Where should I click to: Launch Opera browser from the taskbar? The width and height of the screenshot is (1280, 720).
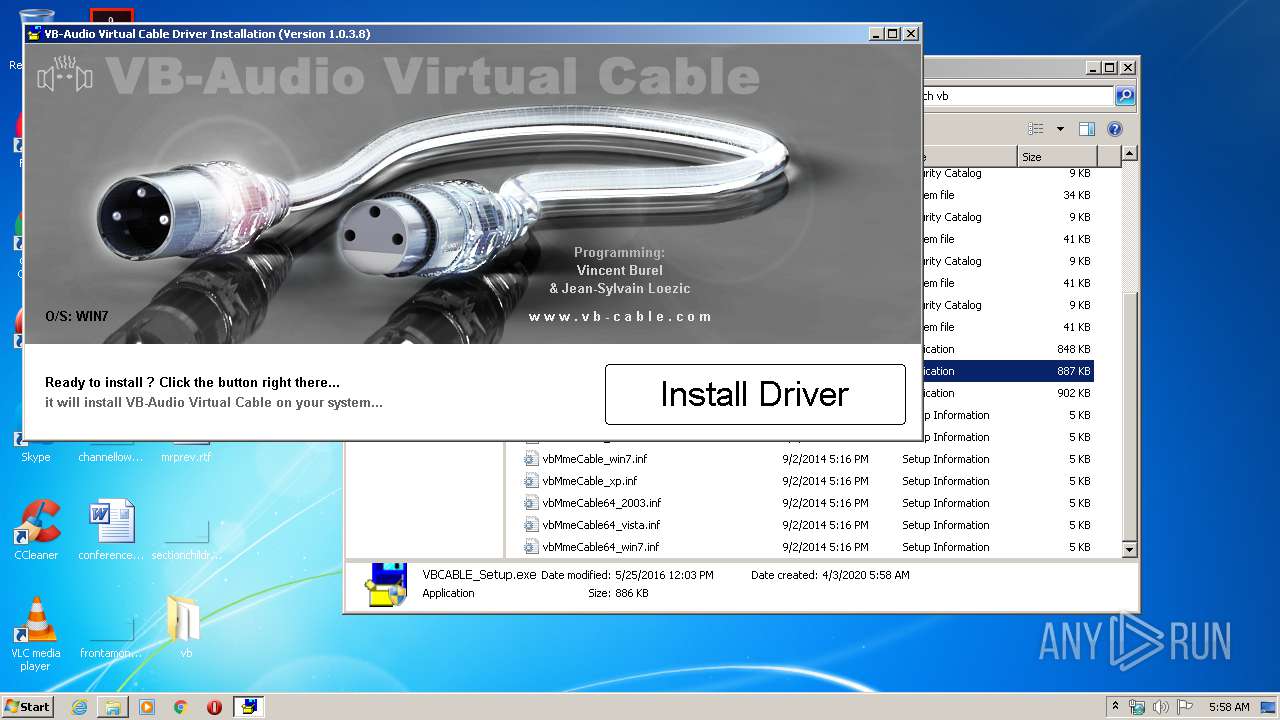coord(214,707)
